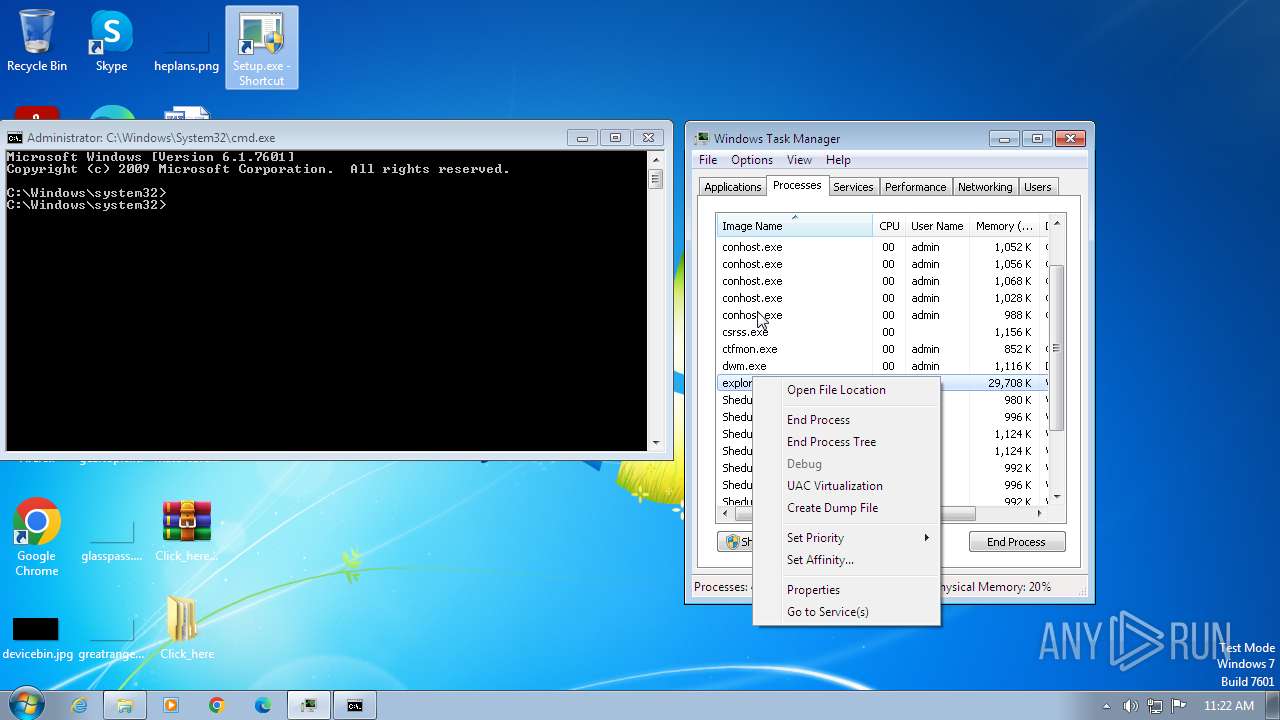Select the glasspass desktop file
The width and height of the screenshot is (1280, 720).
111,542
